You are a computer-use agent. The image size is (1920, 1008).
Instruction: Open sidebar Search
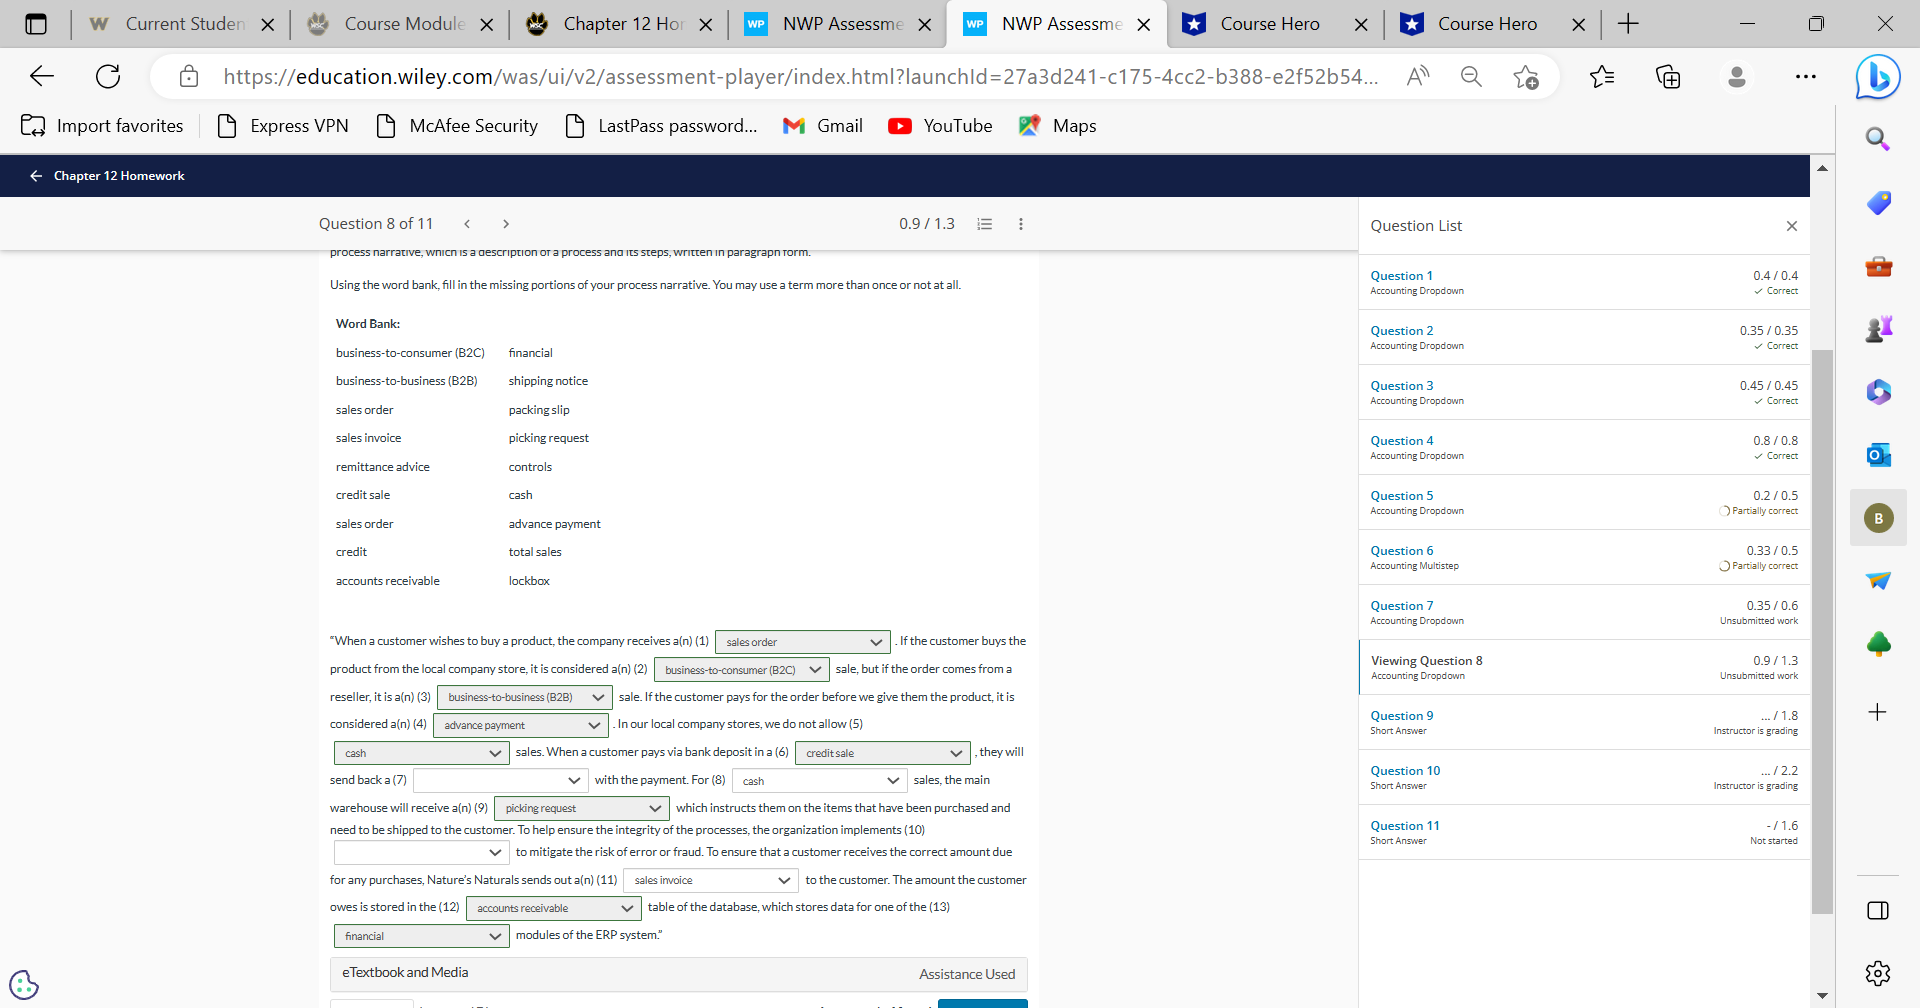click(x=1878, y=139)
